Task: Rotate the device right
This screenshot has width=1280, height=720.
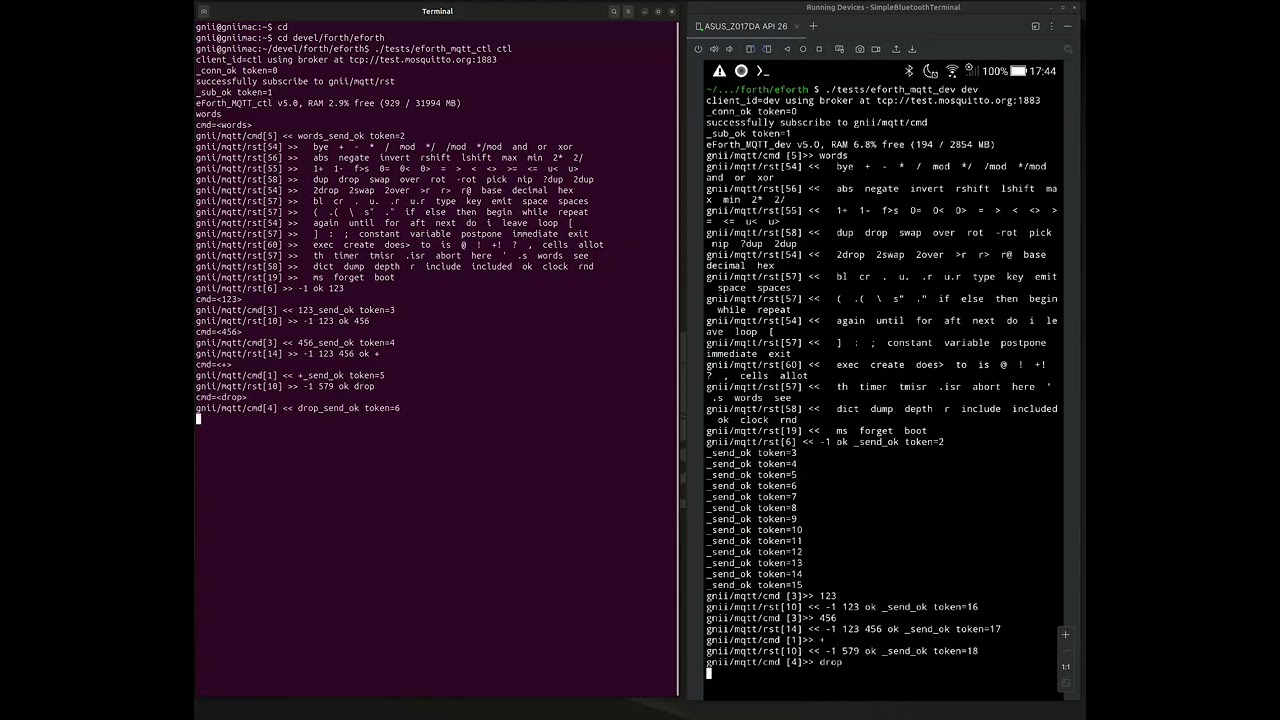Action: [767, 49]
